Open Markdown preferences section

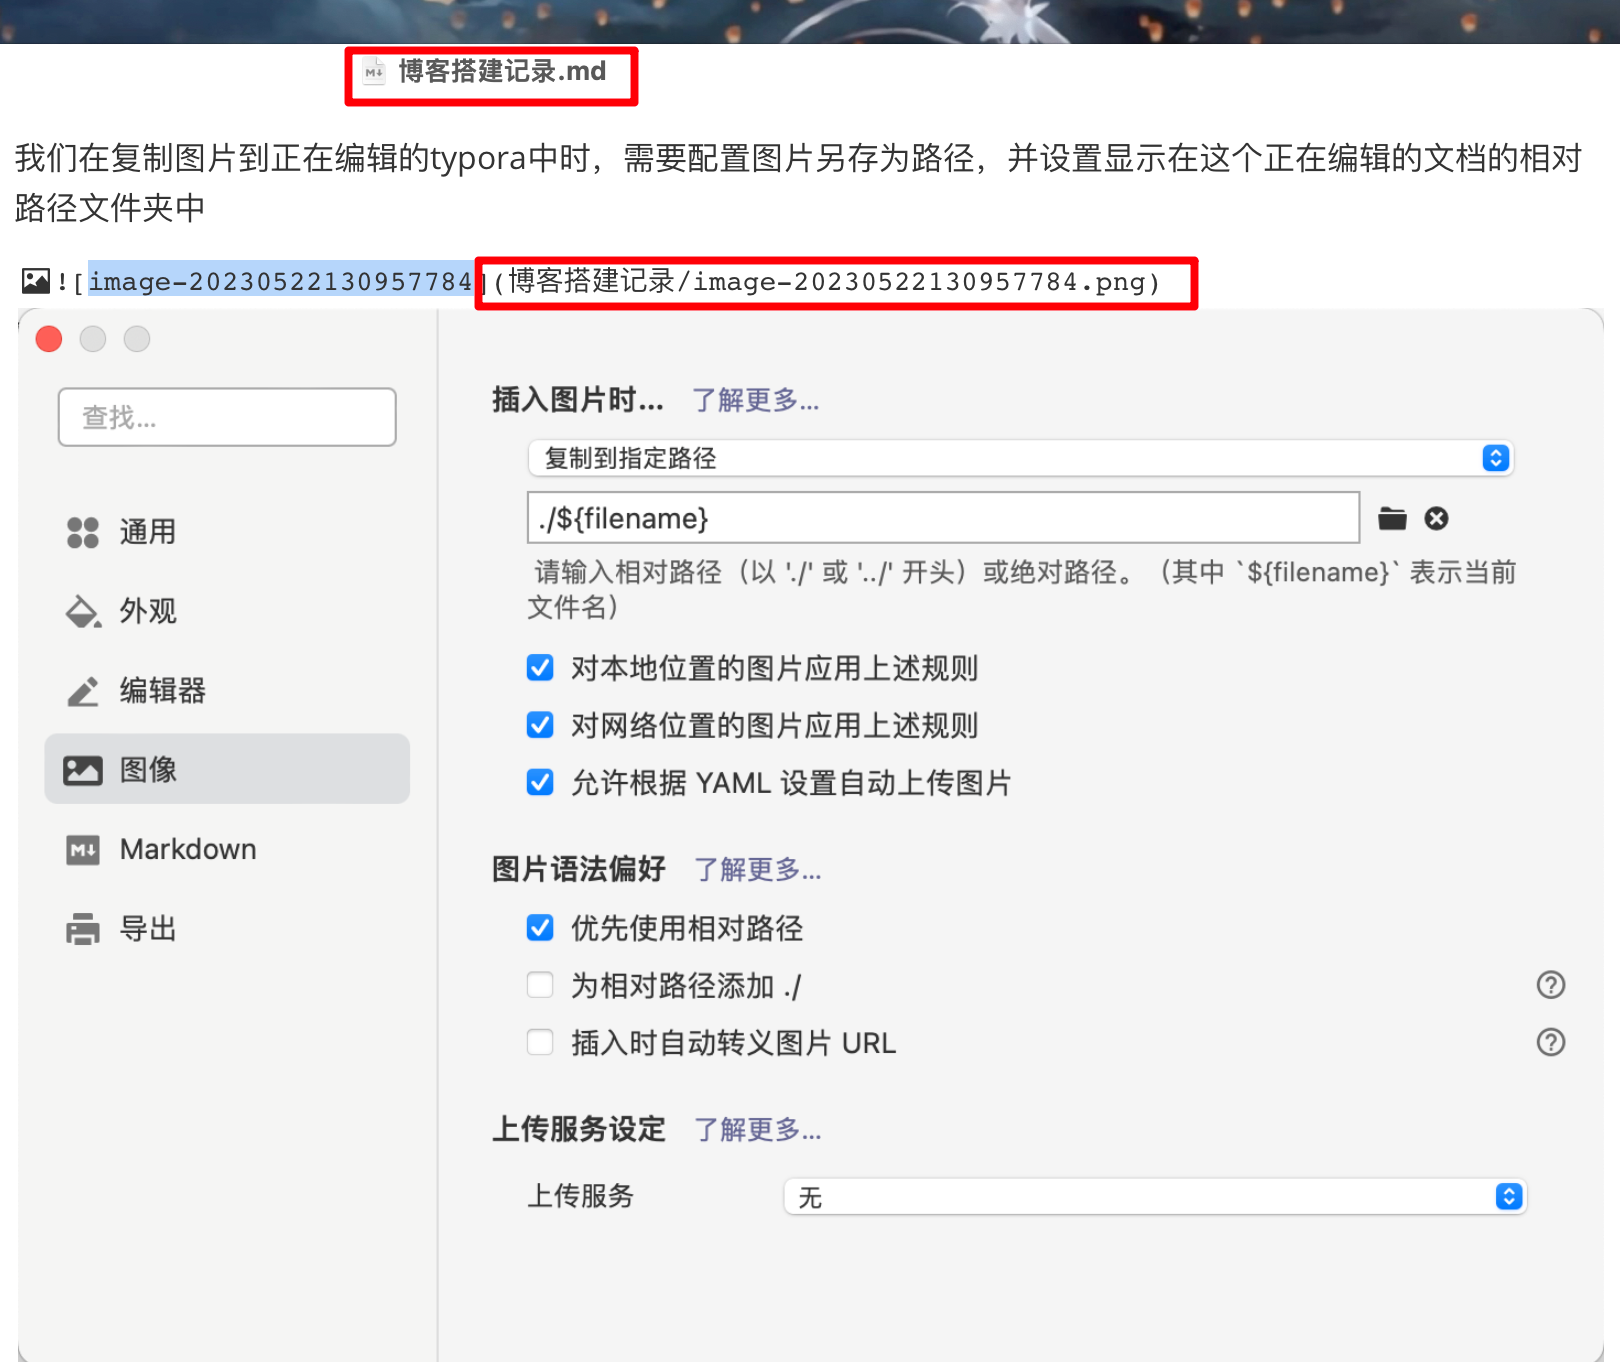[187, 849]
